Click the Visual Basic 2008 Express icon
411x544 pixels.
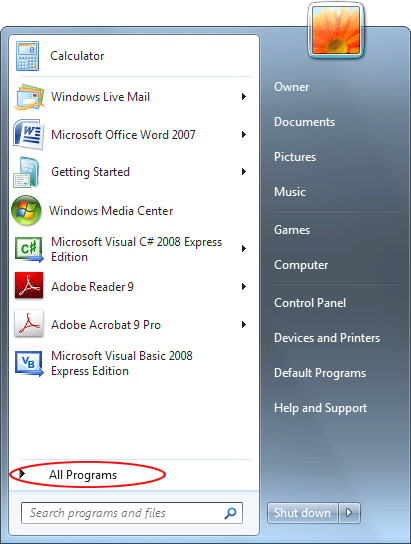pyautogui.click(x=29, y=363)
